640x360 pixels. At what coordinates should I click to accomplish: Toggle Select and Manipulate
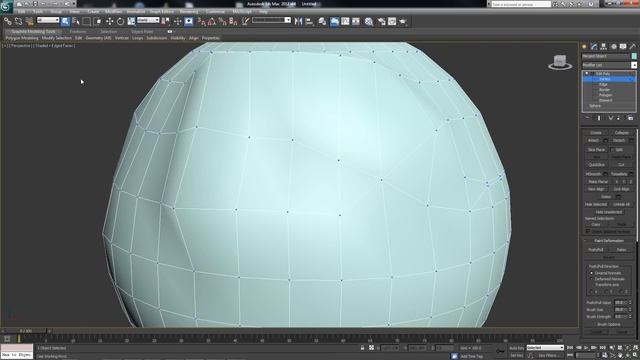178,21
